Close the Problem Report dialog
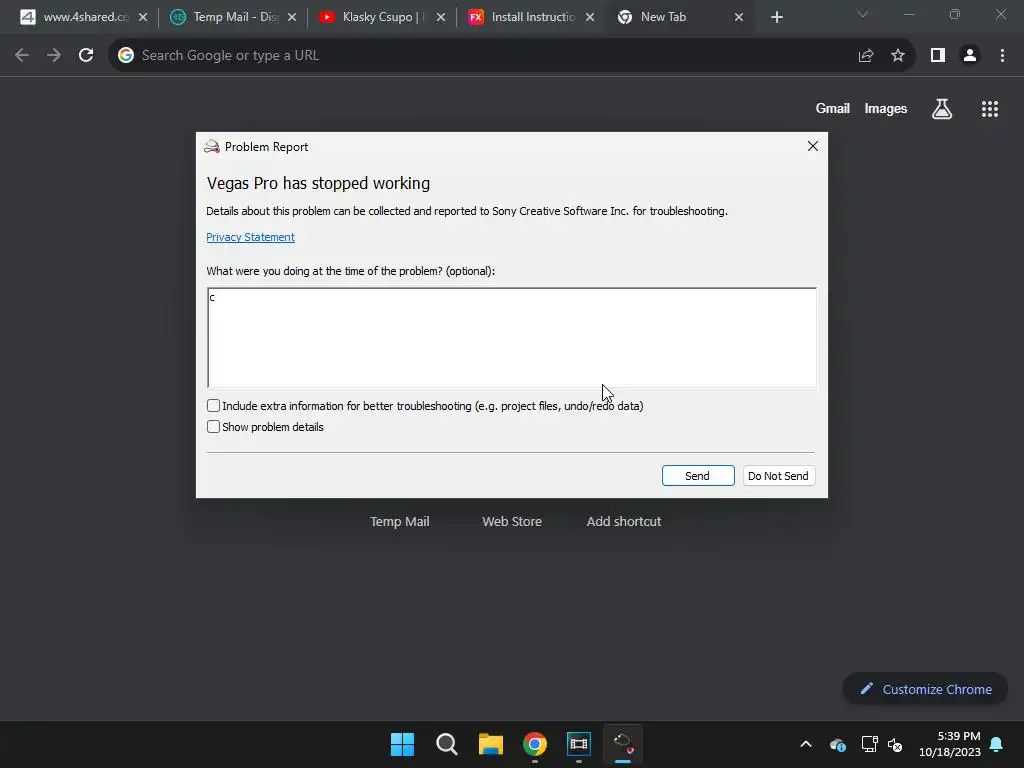Viewport: 1024px width, 768px height. [x=812, y=146]
